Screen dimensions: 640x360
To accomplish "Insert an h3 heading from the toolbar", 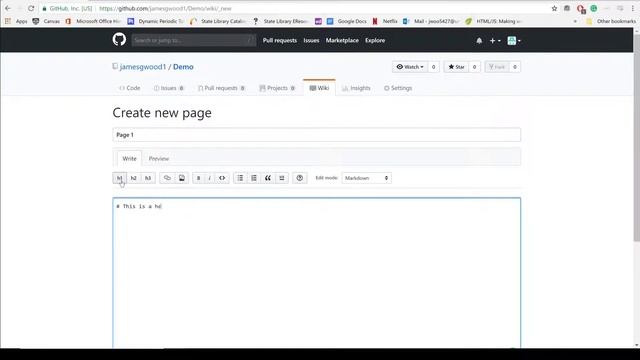I will tap(148, 178).
